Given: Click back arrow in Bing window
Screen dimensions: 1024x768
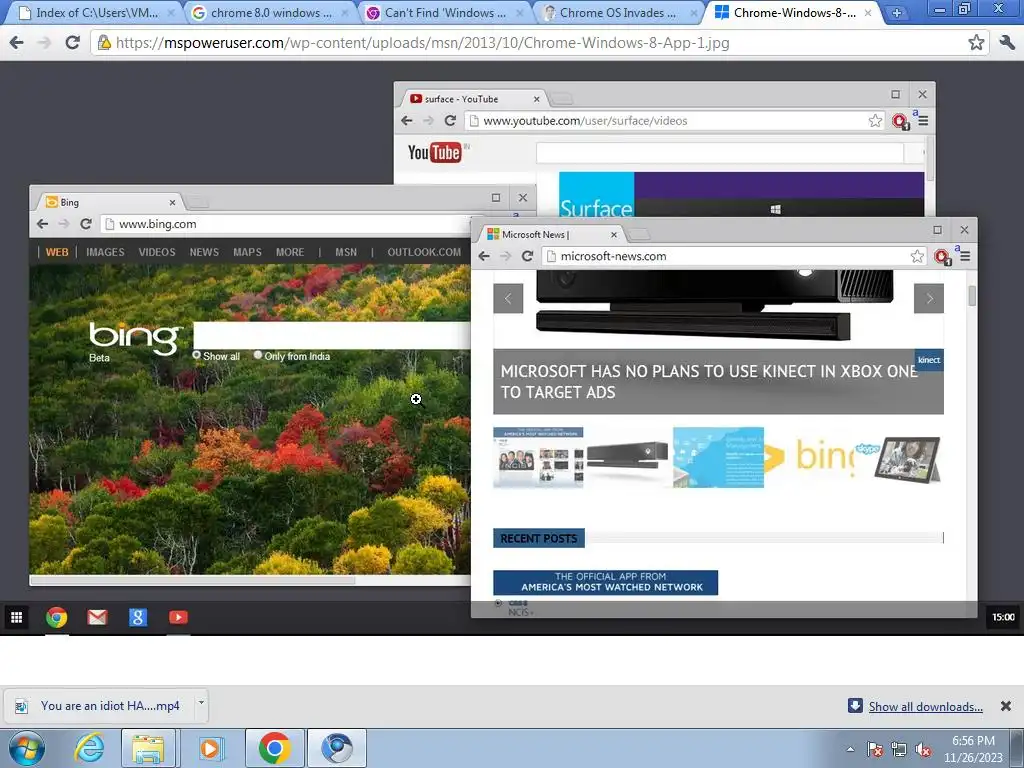Looking at the screenshot, I should [x=42, y=224].
